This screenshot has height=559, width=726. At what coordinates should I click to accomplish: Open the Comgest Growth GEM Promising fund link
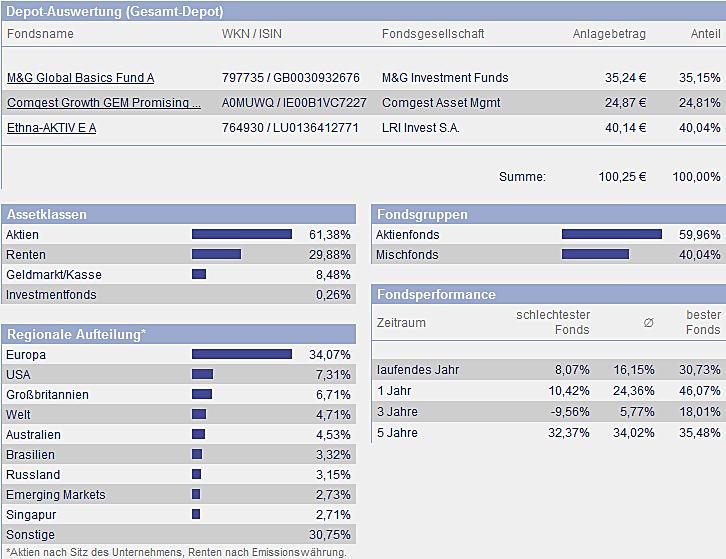(104, 103)
